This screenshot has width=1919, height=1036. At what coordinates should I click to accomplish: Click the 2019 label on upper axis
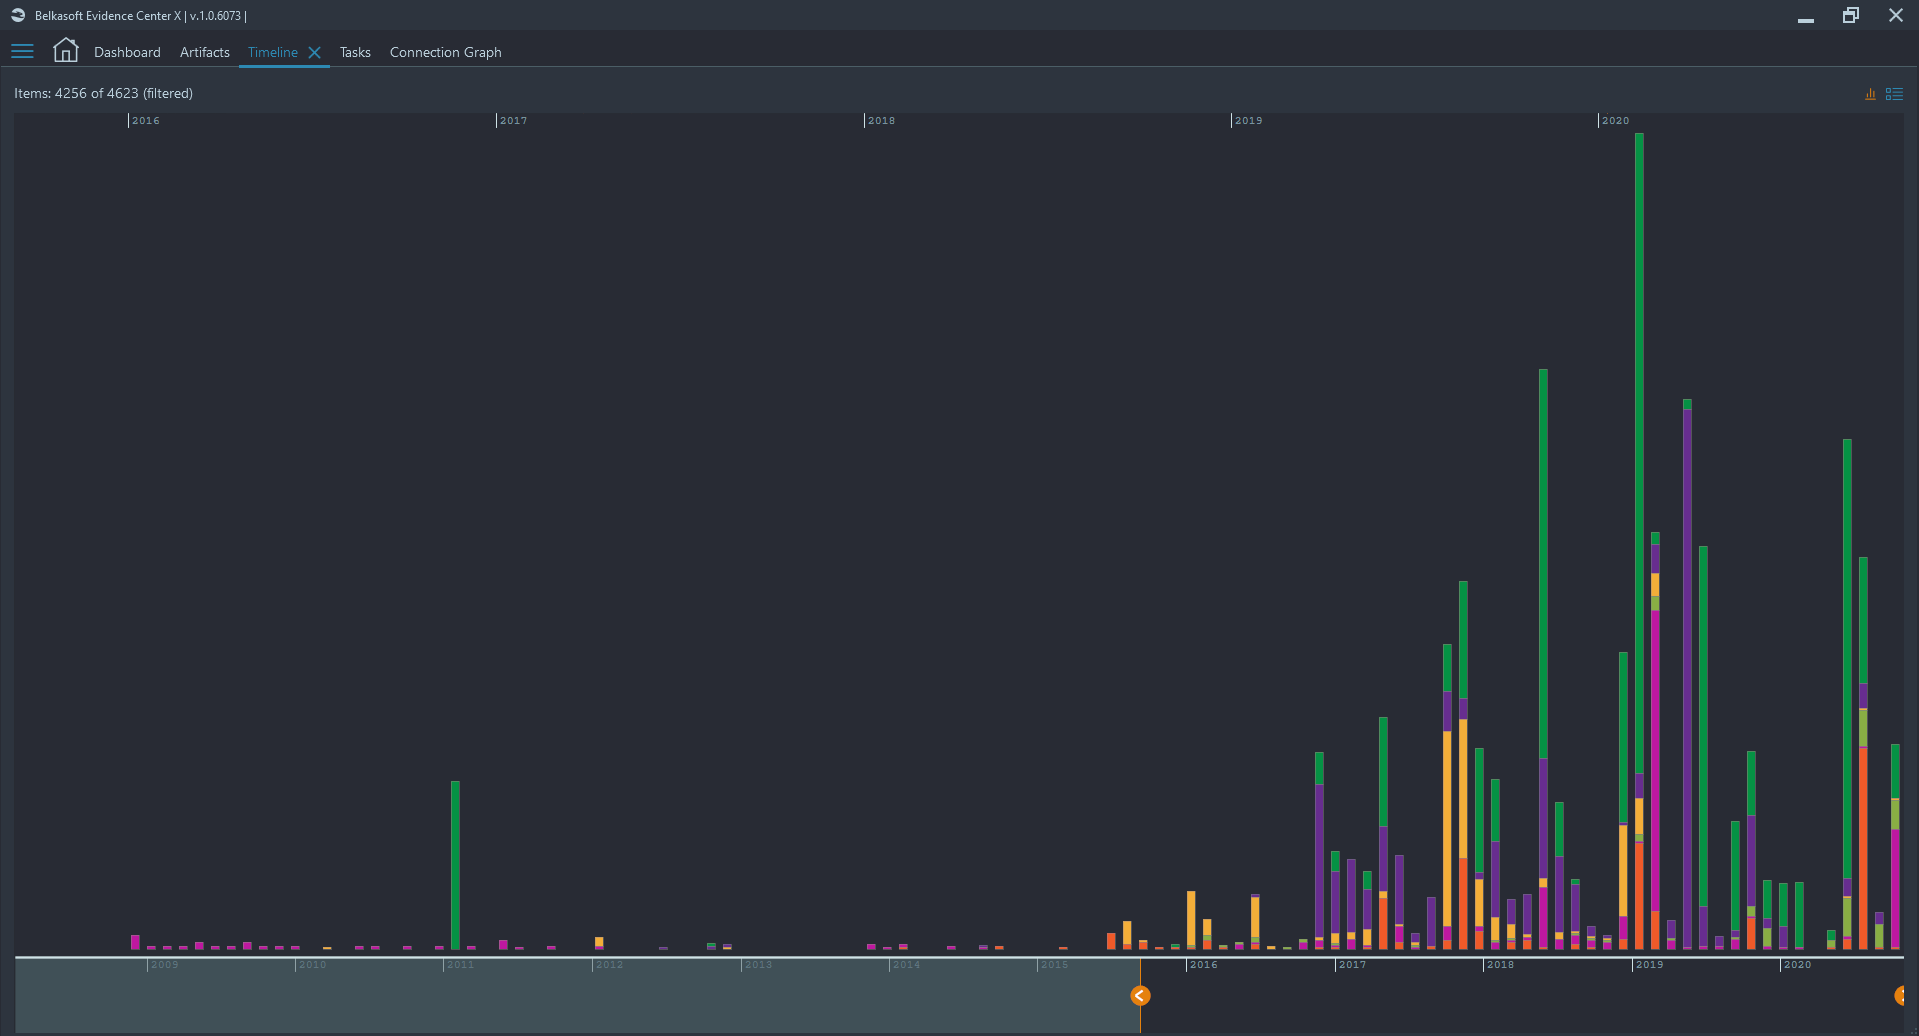tap(1248, 121)
